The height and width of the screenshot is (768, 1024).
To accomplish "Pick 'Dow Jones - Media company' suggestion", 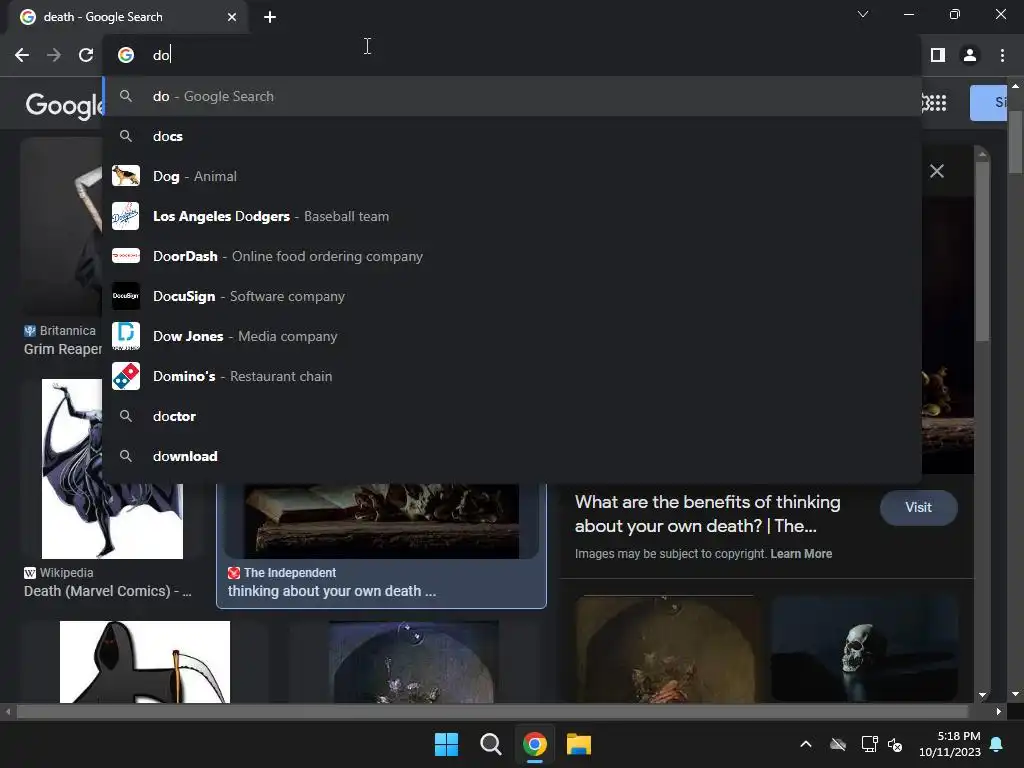I will [x=512, y=336].
